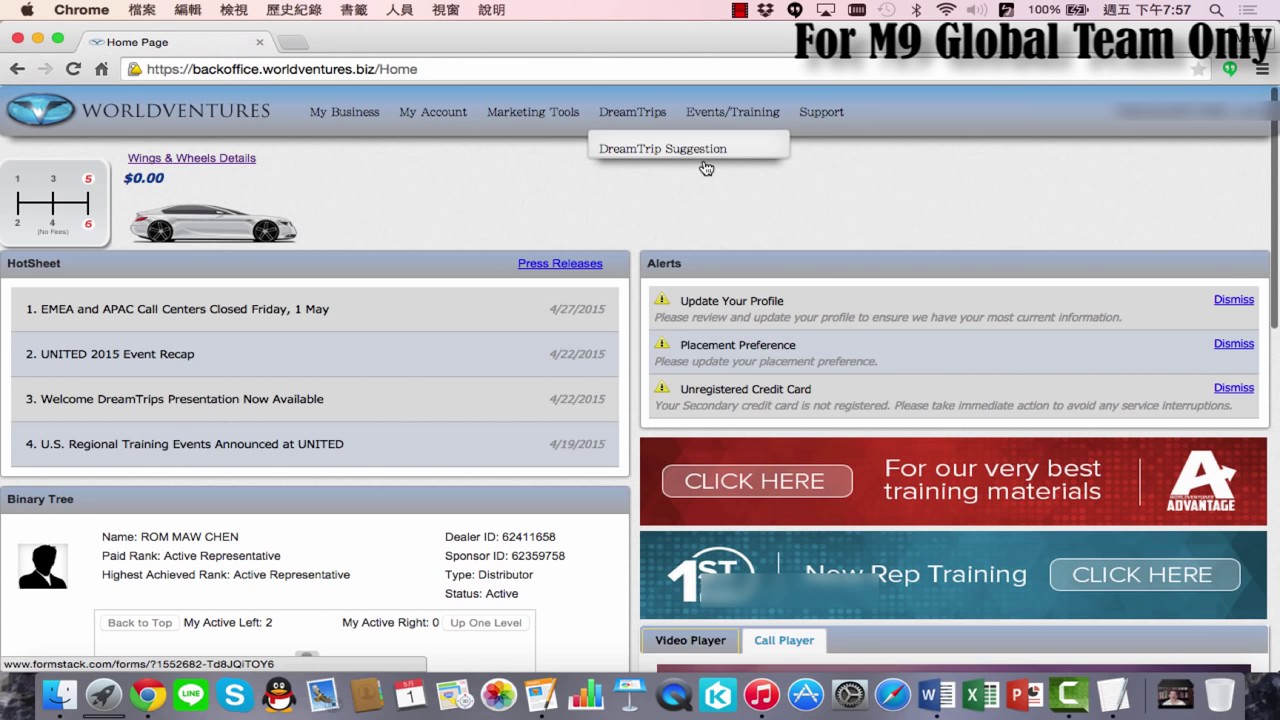Close the Home Page tab
Screen dimensions: 1280x720
point(260,42)
